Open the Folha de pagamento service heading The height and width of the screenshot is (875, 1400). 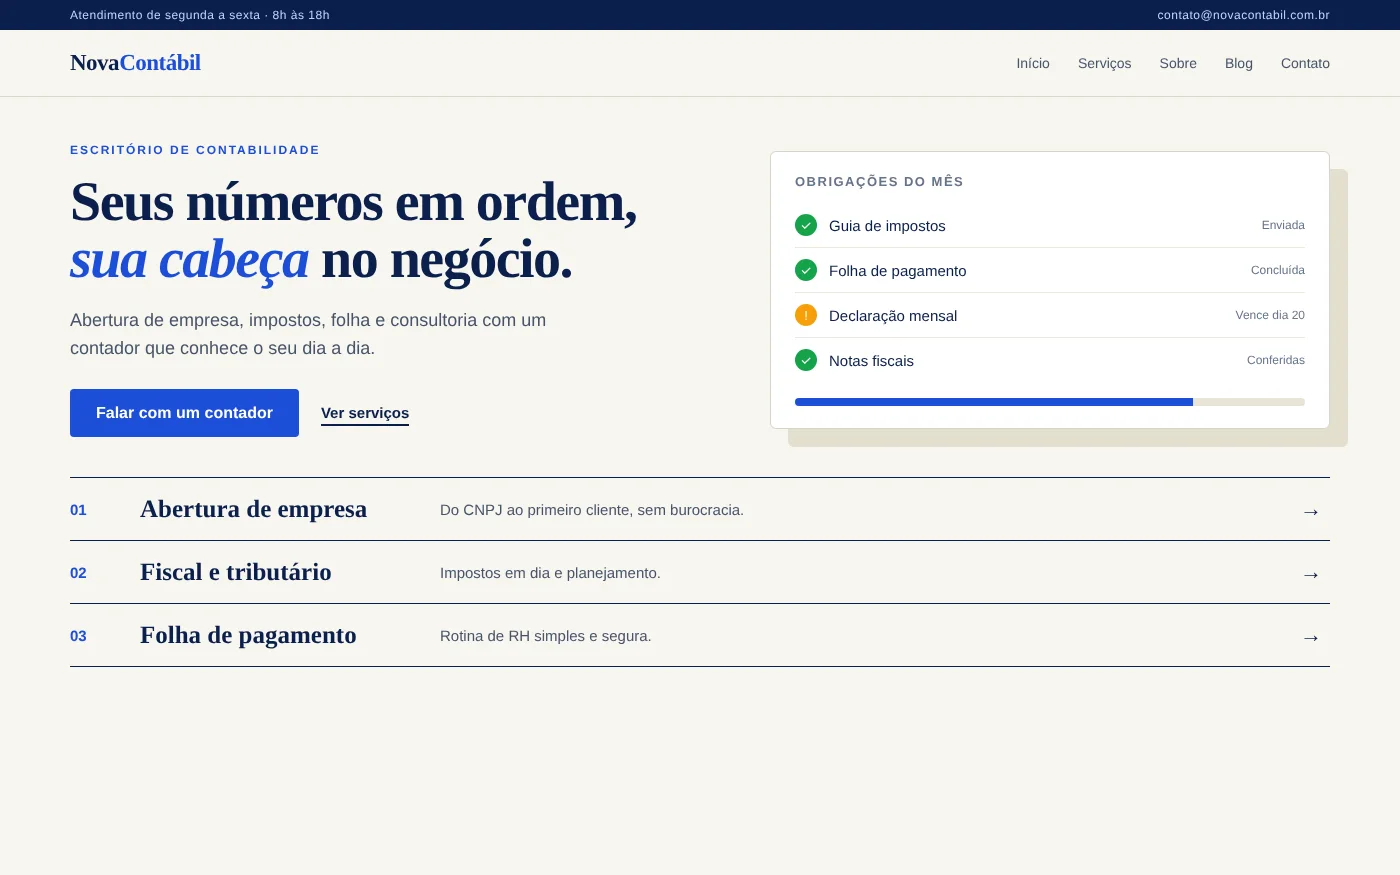(x=248, y=635)
